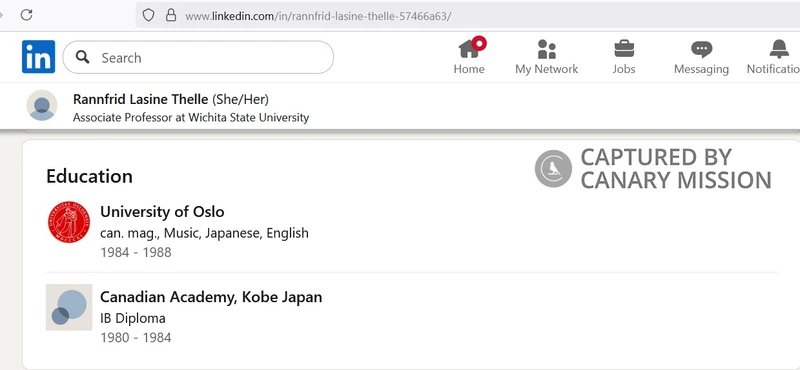Click the Home label in navigation
The width and height of the screenshot is (800, 370).
tap(469, 69)
